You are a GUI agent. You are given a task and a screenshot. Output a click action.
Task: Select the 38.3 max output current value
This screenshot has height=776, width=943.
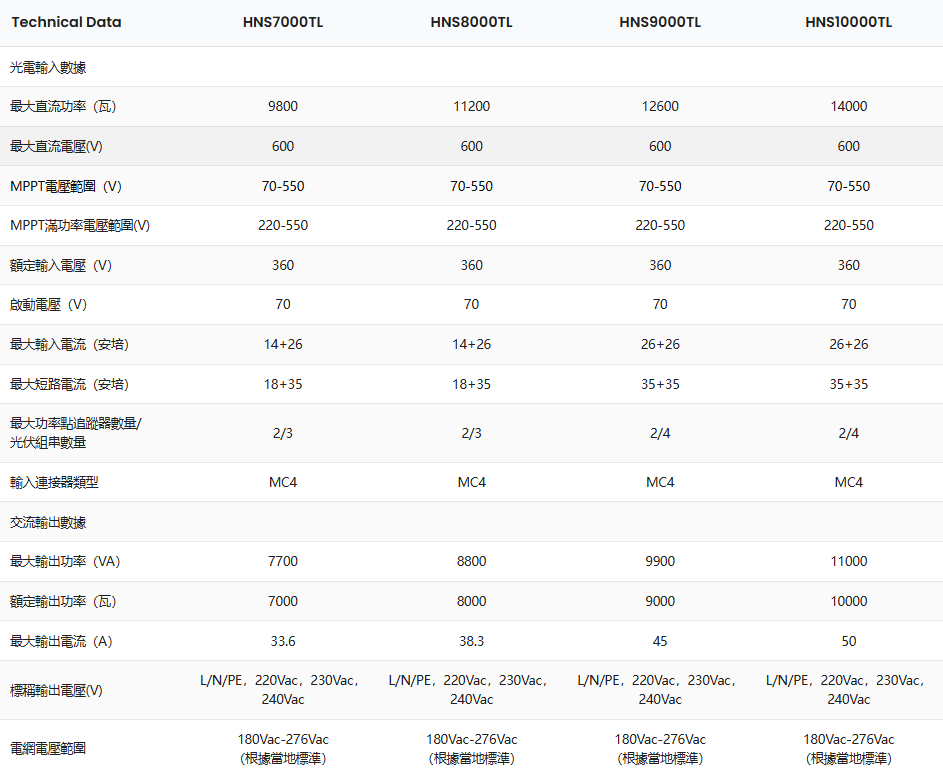(471, 641)
